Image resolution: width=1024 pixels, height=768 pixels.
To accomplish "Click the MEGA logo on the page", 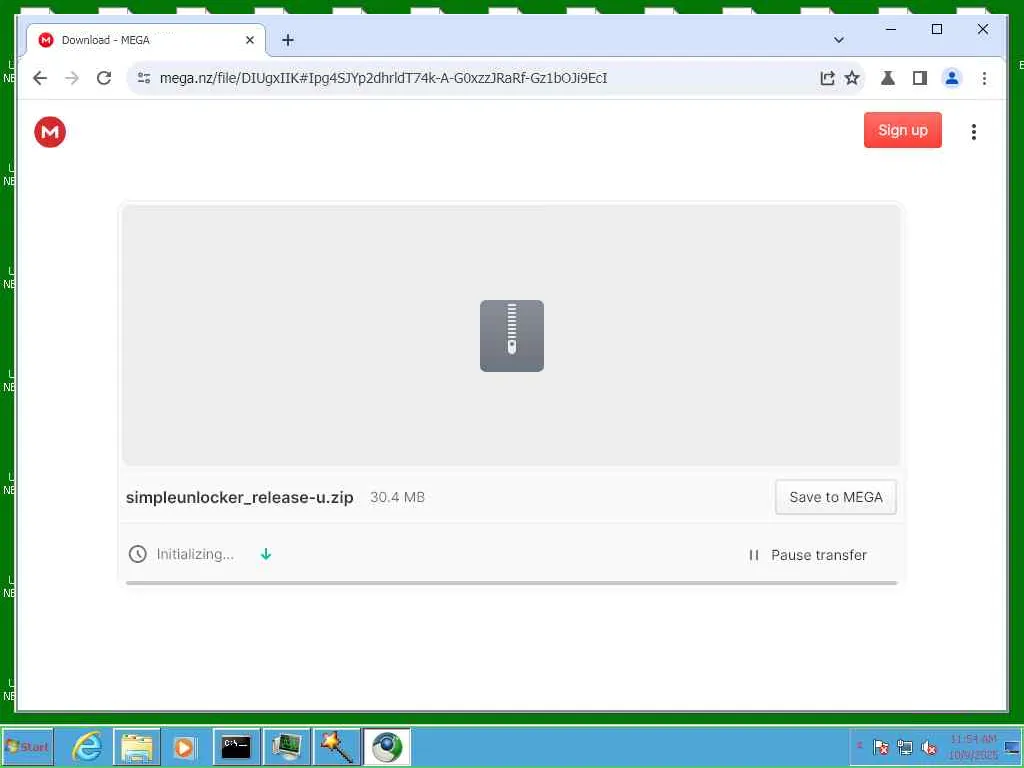I will click(x=50, y=132).
